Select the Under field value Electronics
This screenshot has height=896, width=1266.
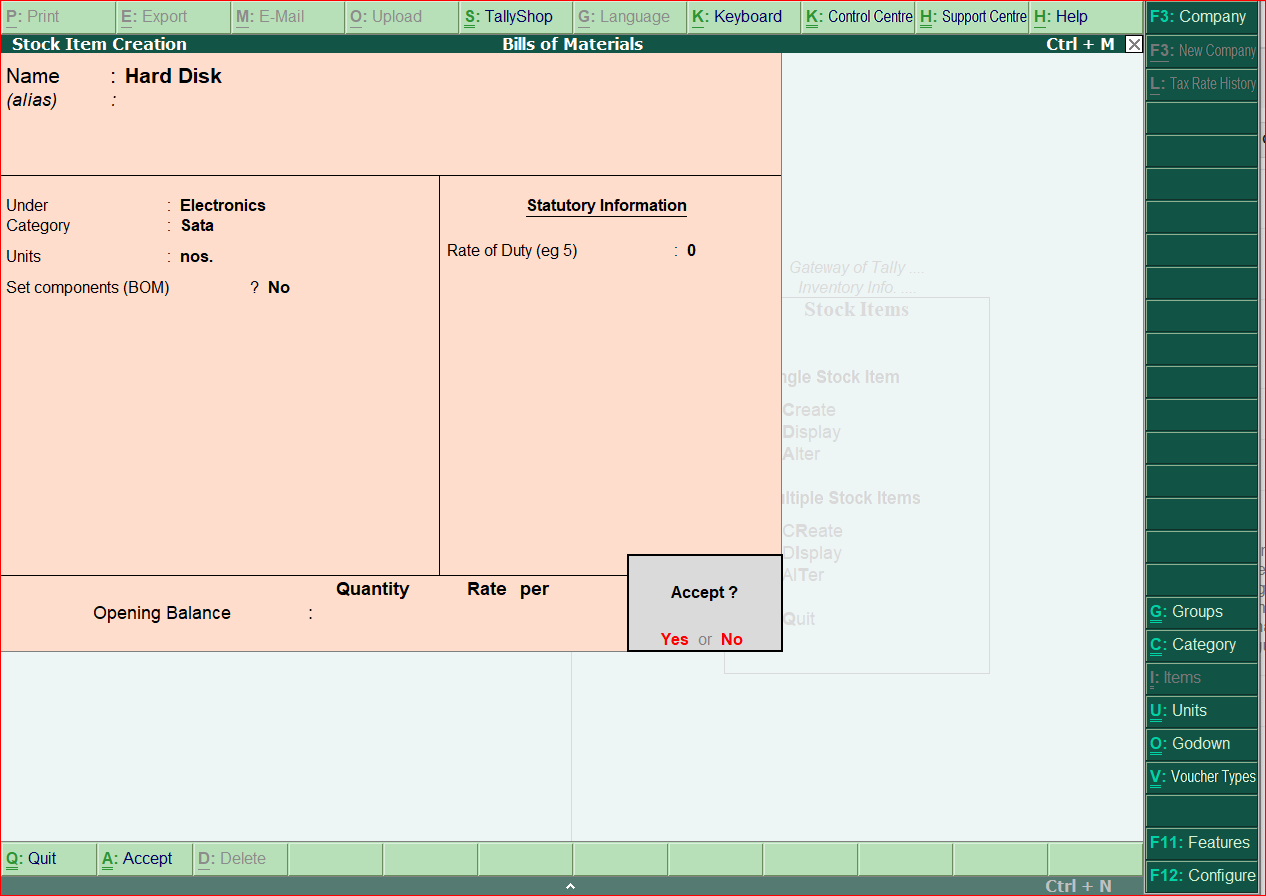223,205
